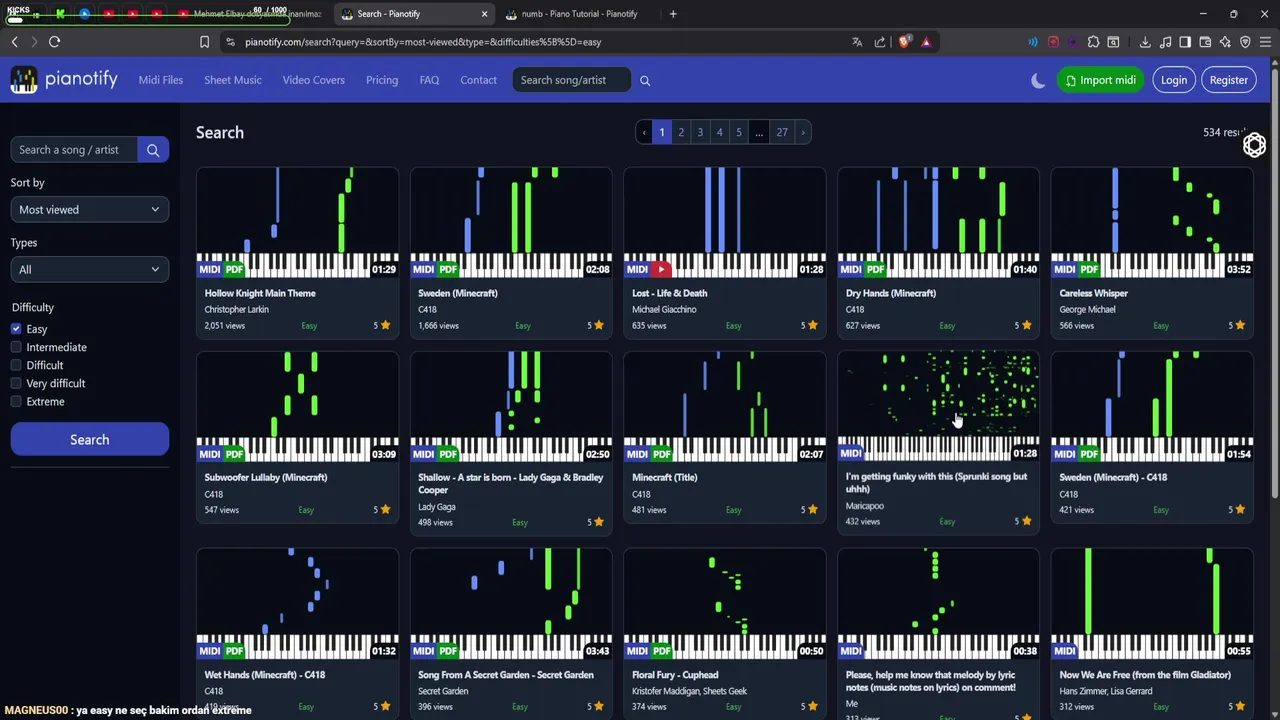Click the header search magnifier icon
1280x720 pixels.
point(645,80)
